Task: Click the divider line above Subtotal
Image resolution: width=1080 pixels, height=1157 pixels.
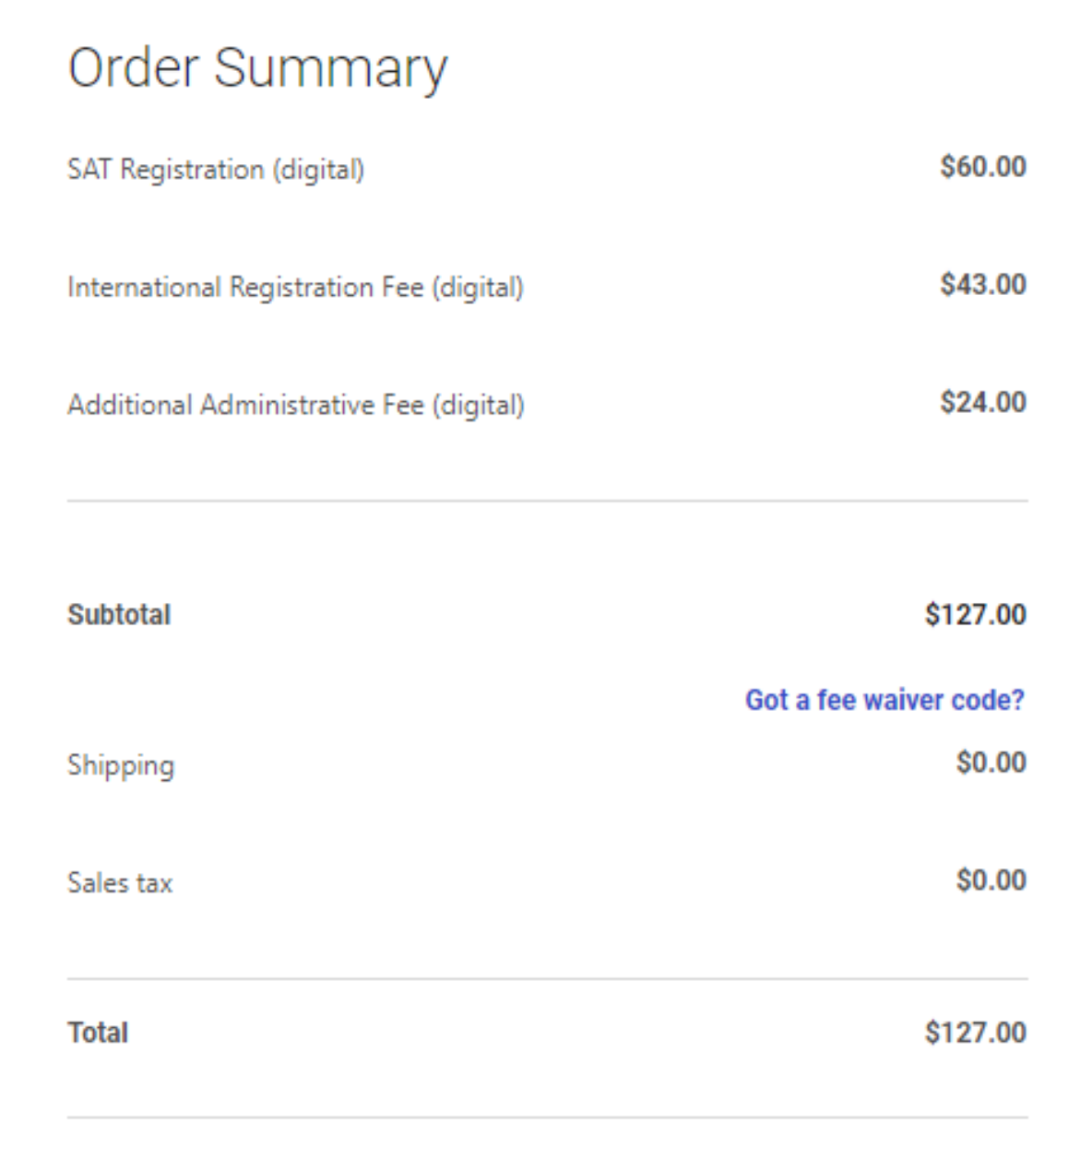Action: click(547, 501)
